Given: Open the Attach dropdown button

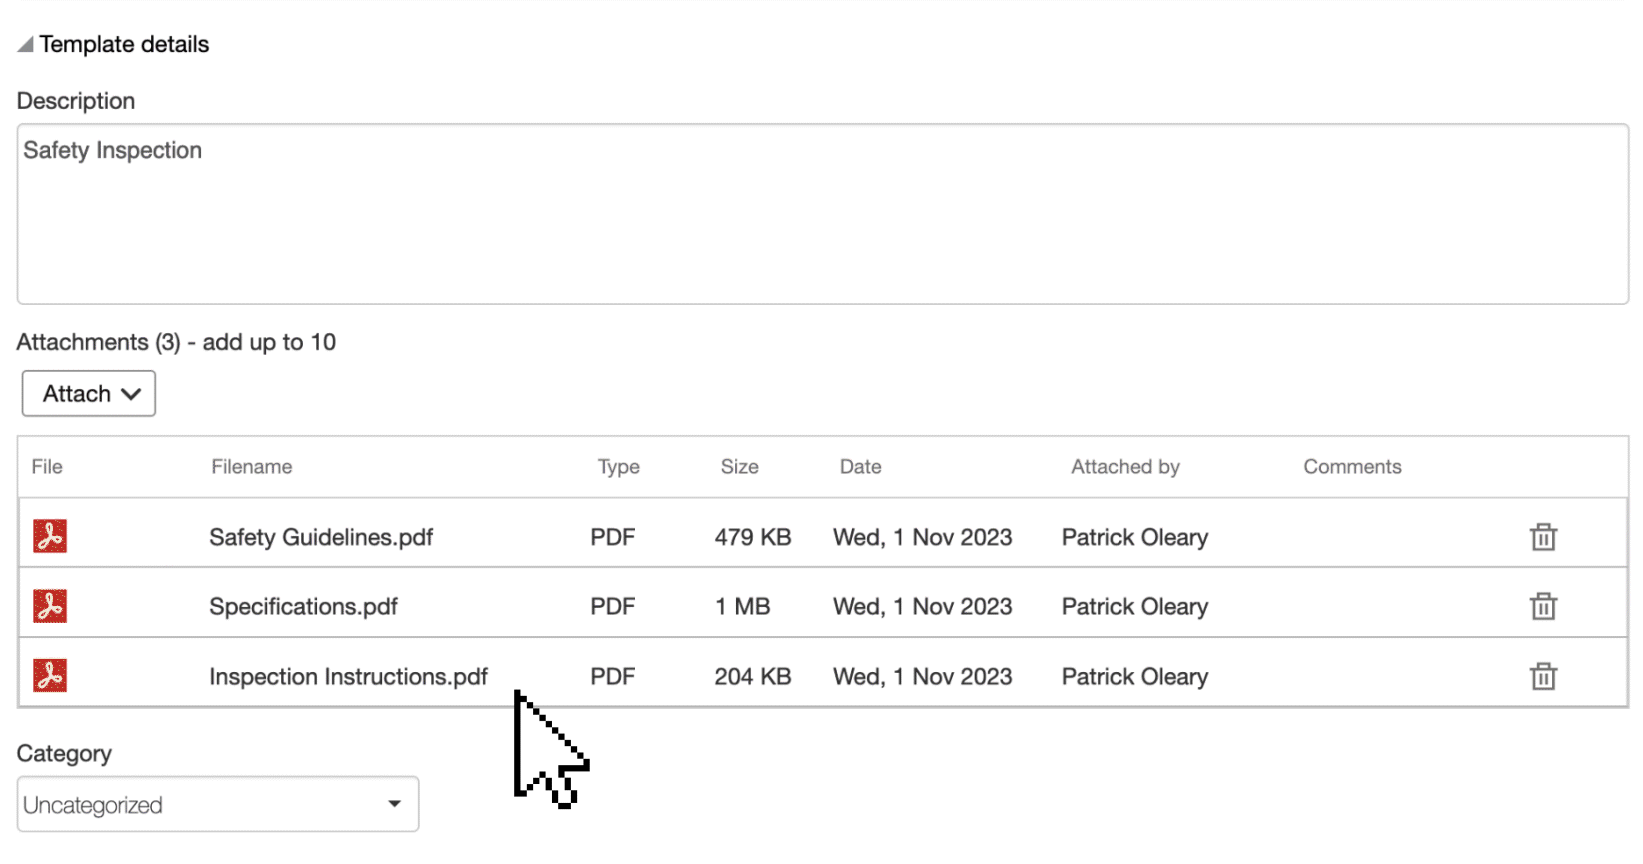Looking at the screenshot, I should [x=89, y=393].
